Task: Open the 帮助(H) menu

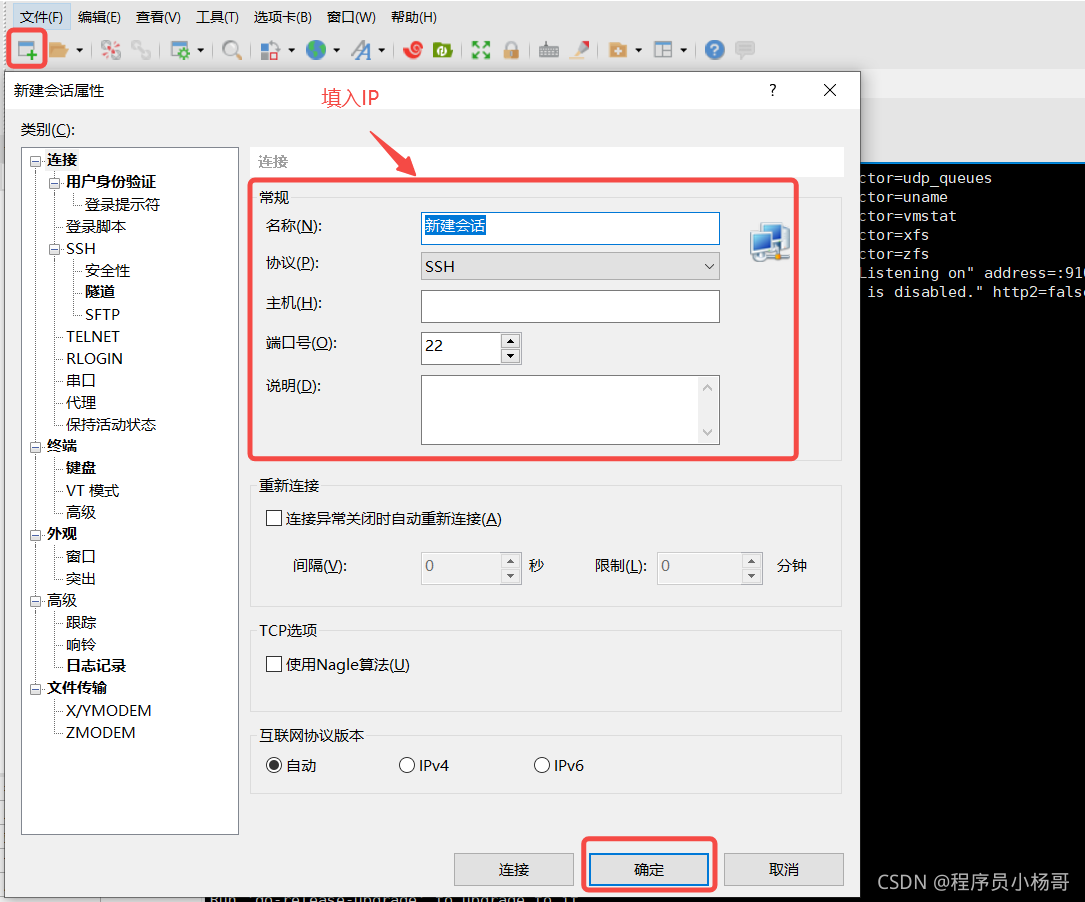Action: coord(414,17)
